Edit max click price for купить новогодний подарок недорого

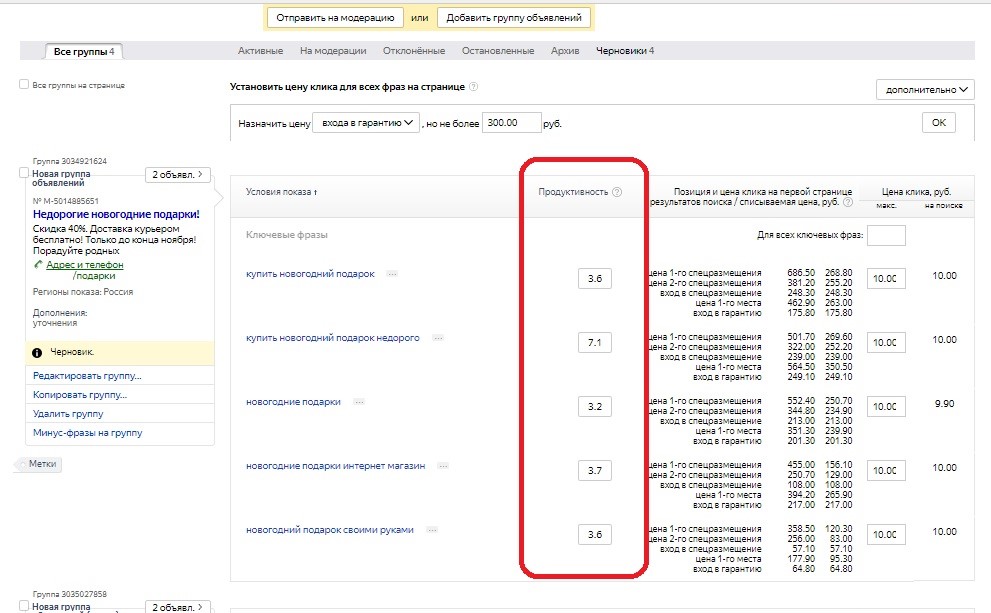(886, 343)
